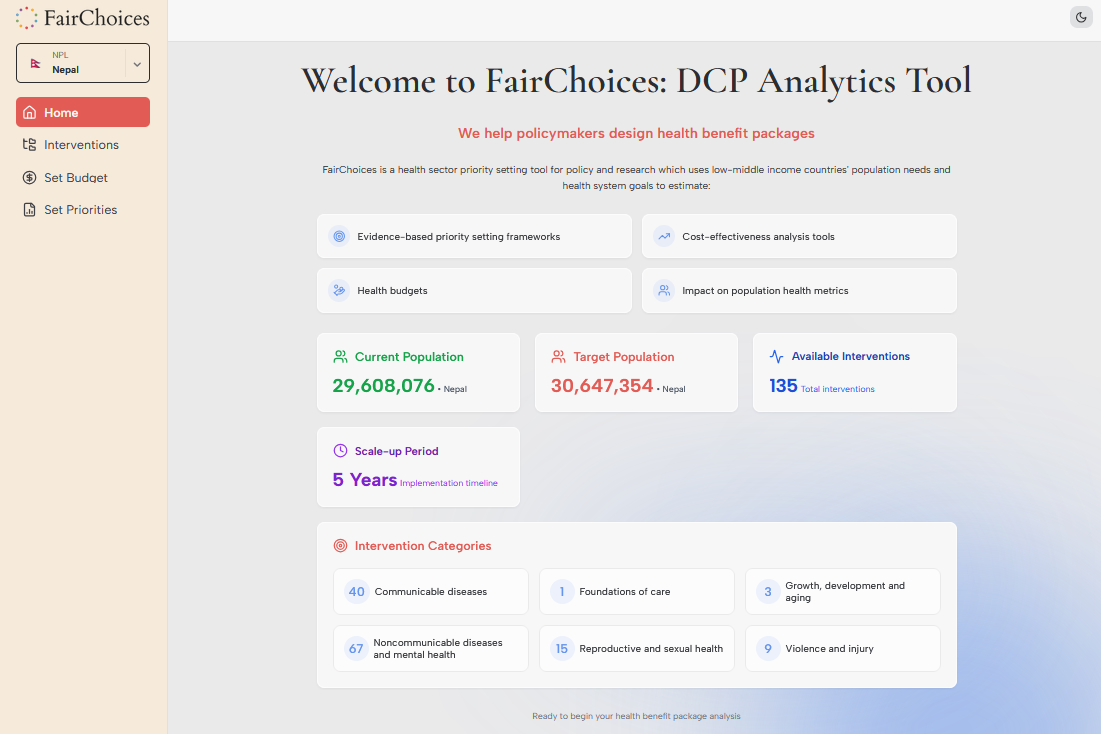Click the hierarchy icon next to Interventions
This screenshot has height=734, width=1101.
pyautogui.click(x=29, y=144)
